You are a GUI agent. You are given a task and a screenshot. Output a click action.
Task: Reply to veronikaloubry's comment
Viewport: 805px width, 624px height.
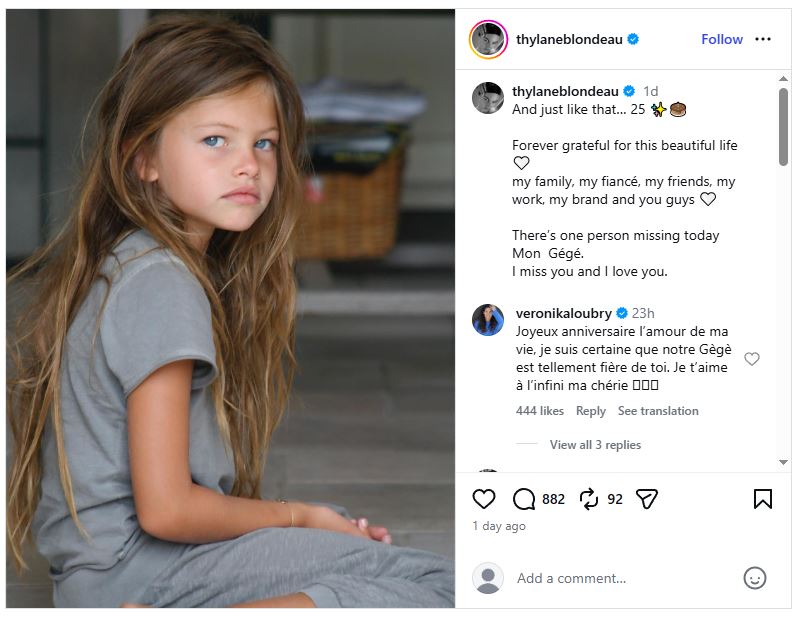[591, 411]
